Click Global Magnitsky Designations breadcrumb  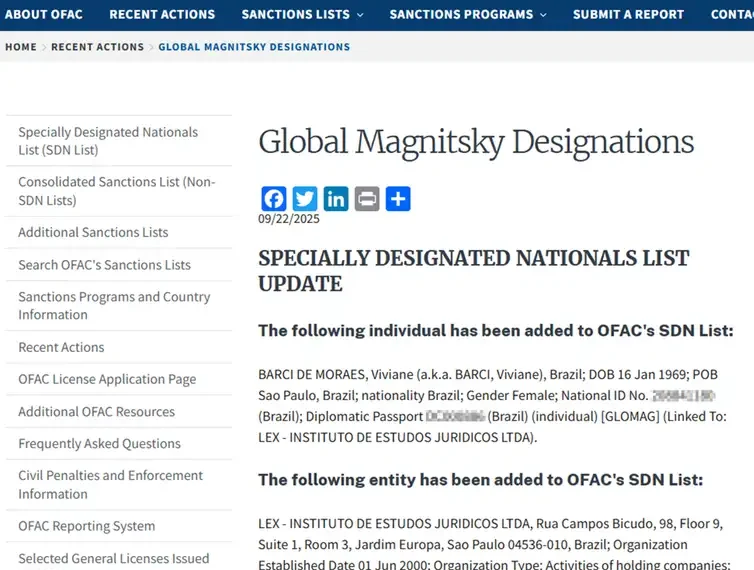pyautogui.click(x=254, y=47)
